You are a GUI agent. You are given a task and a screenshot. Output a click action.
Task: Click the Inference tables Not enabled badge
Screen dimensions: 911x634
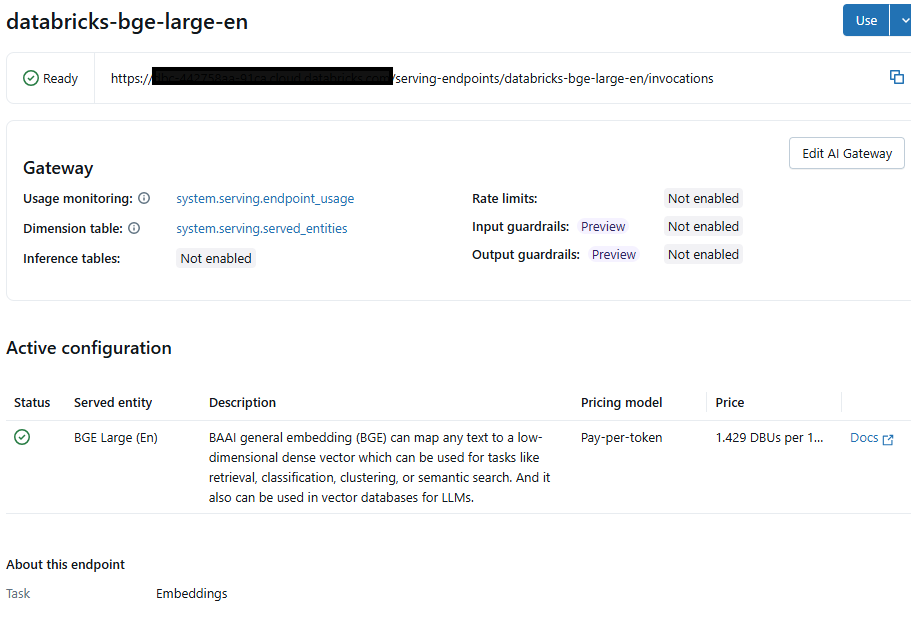(216, 258)
